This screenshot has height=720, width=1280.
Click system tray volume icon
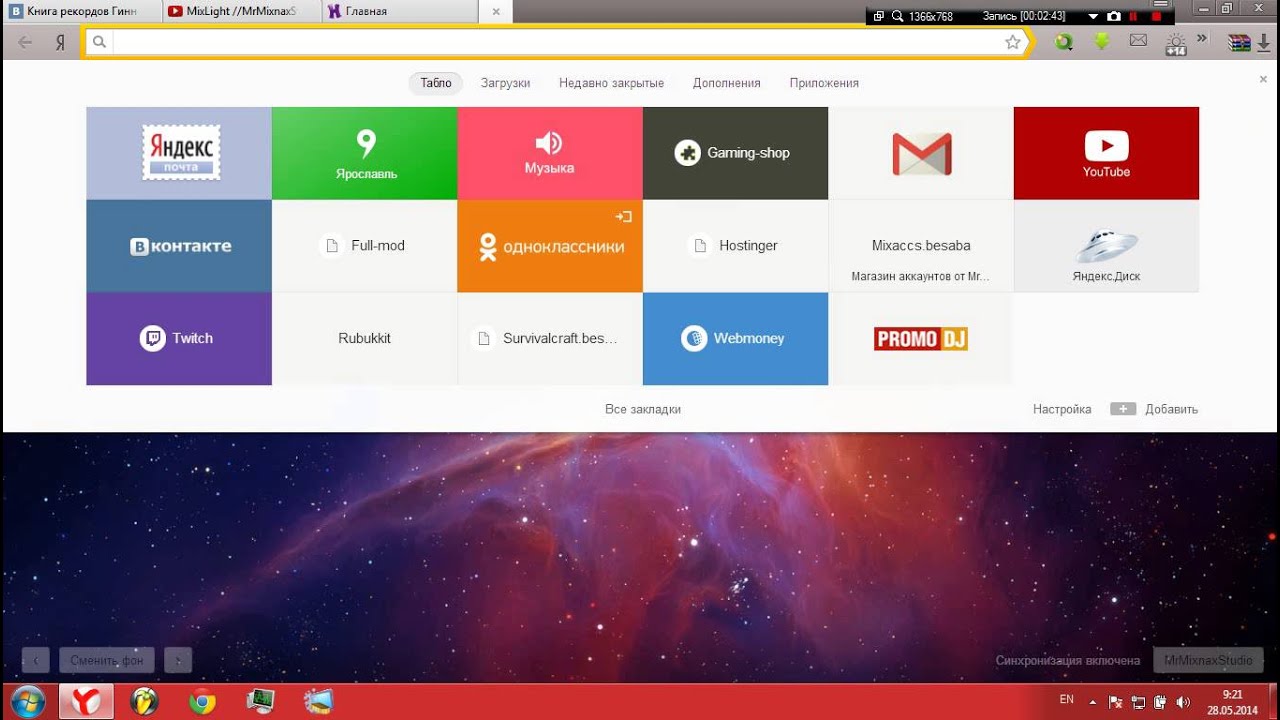(x=1183, y=702)
